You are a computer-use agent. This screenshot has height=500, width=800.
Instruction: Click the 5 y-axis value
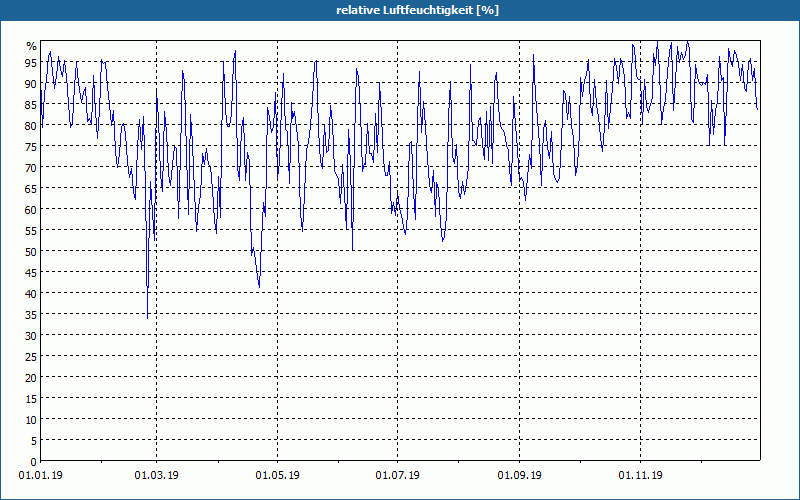[x=34, y=440]
